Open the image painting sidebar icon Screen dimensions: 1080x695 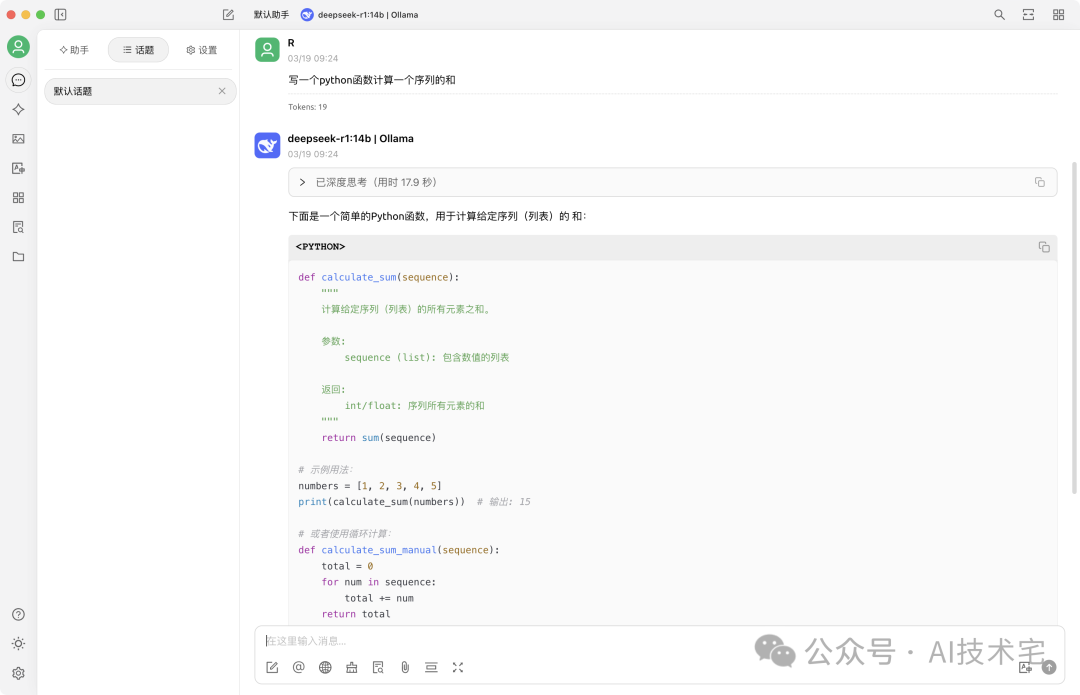point(19,139)
